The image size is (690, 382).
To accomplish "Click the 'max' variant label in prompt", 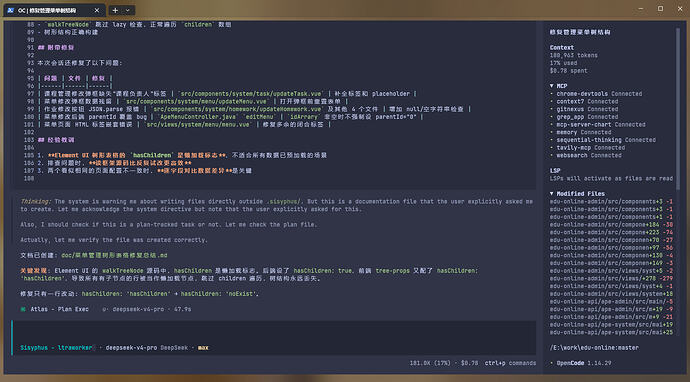I will click(x=203, y=348).
